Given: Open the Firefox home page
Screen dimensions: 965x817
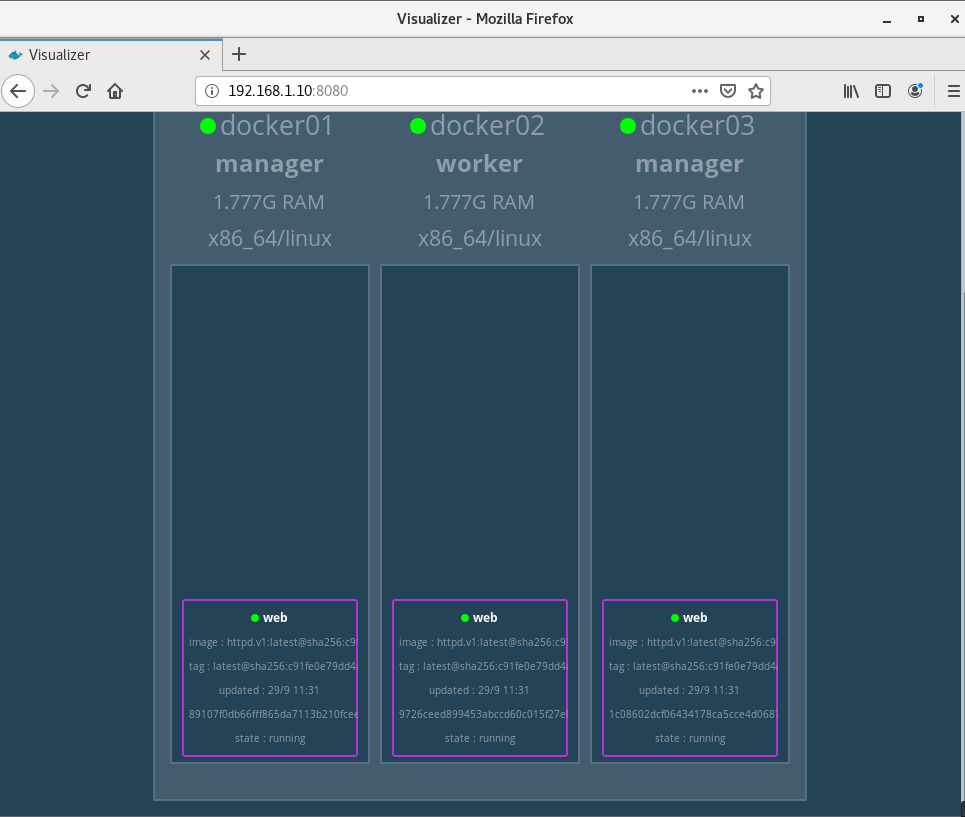Looking at the screenshot, I should tap(115, 91).
